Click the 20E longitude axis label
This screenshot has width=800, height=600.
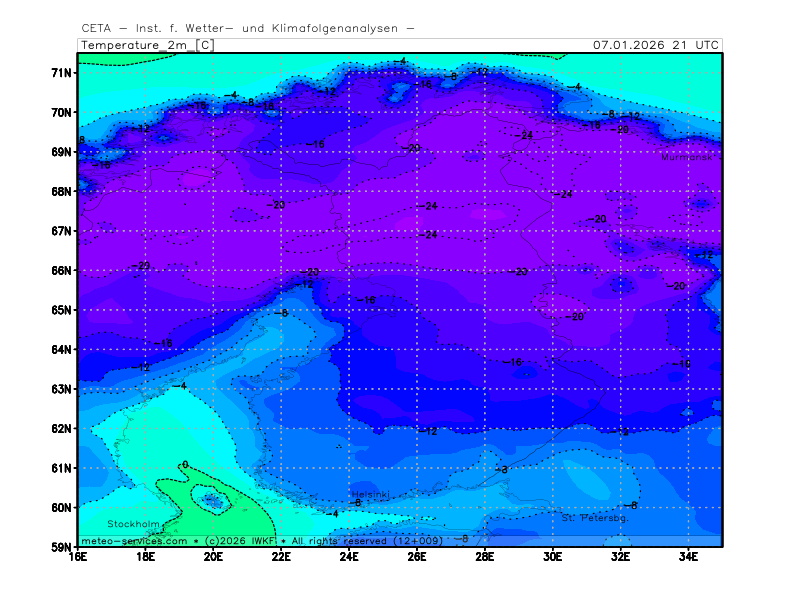pos(213,556)
